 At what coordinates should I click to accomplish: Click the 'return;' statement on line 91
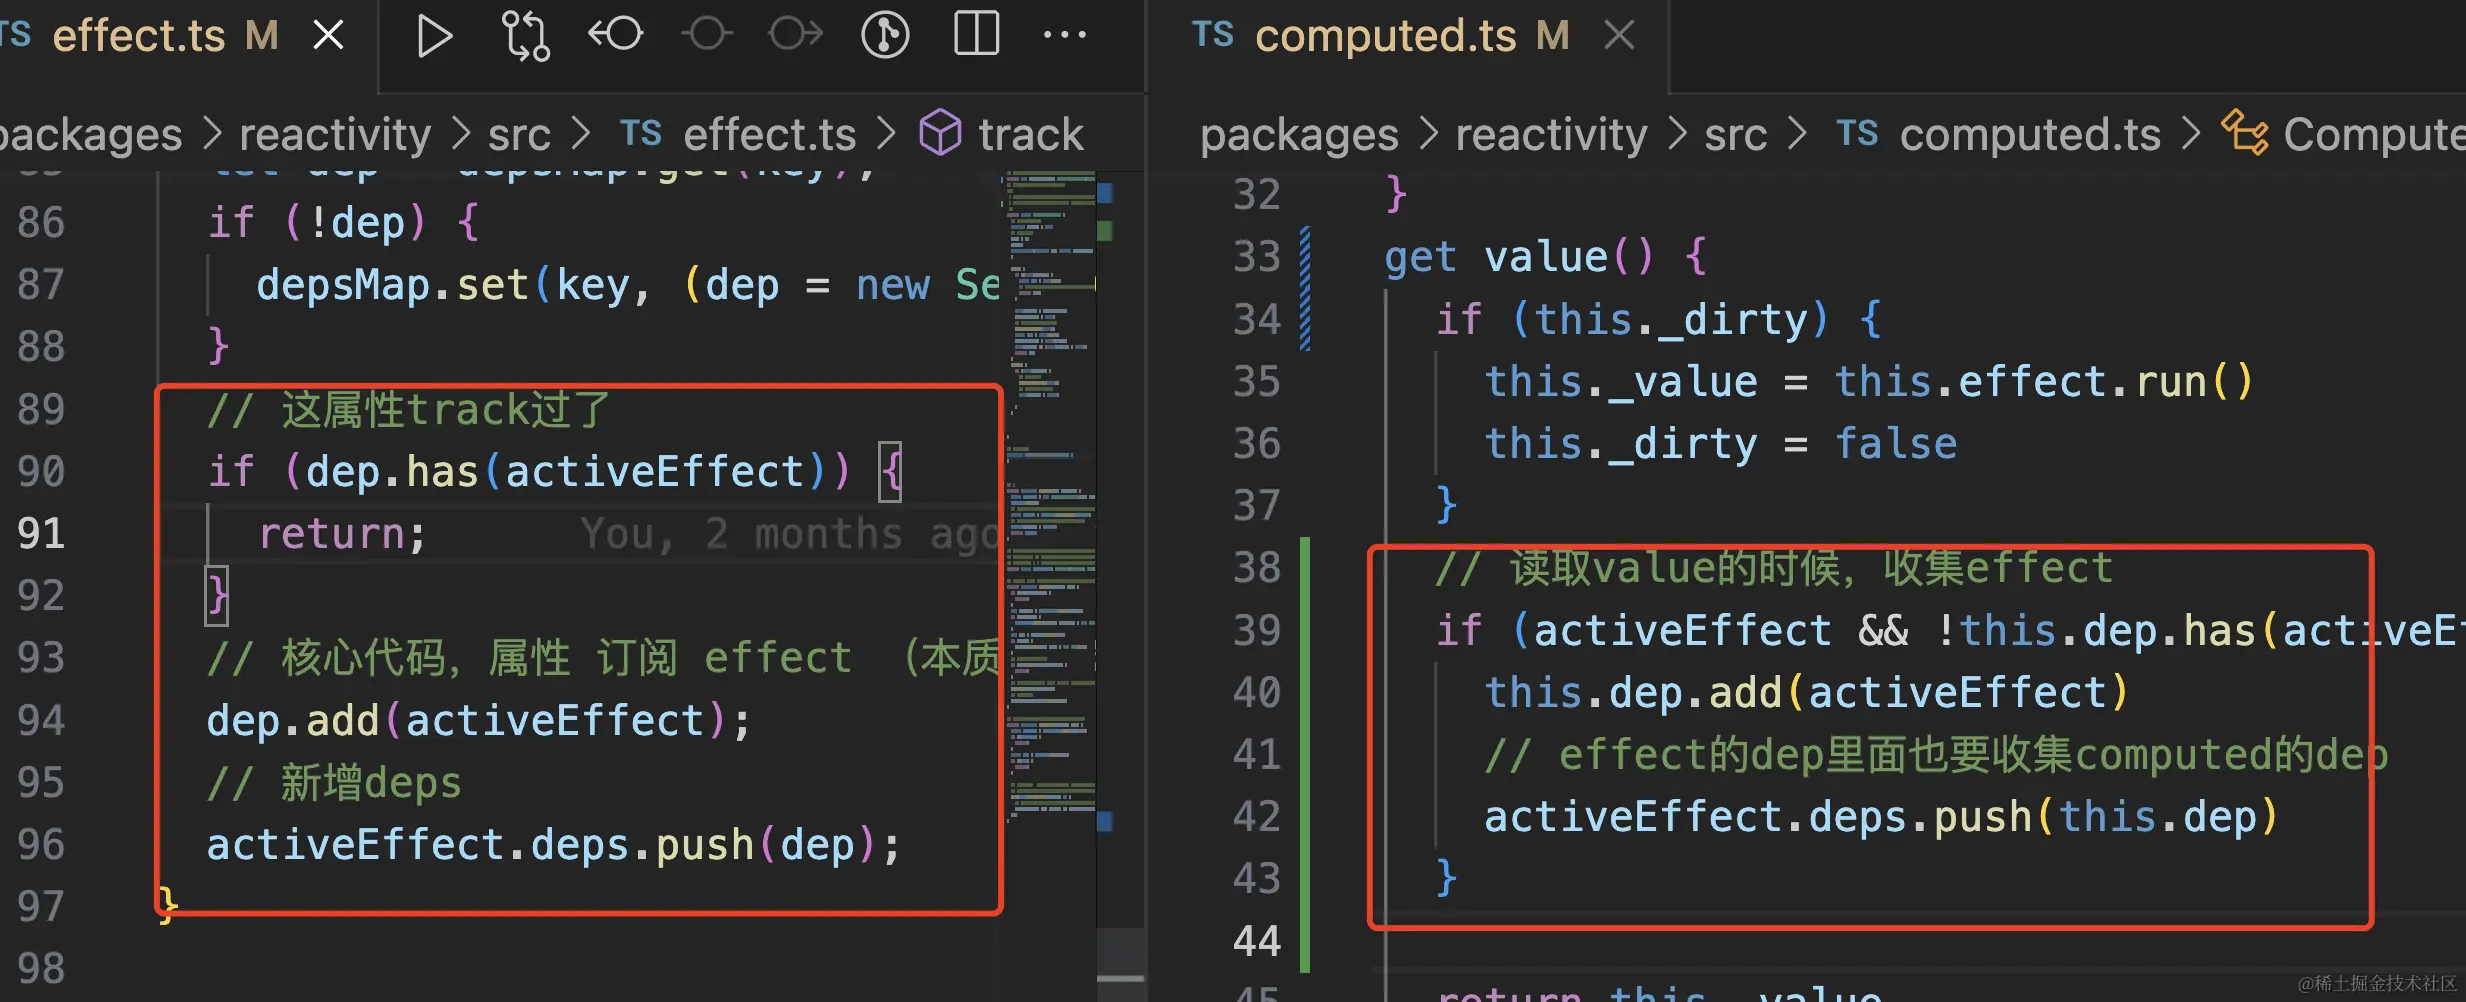click(342, 533)
